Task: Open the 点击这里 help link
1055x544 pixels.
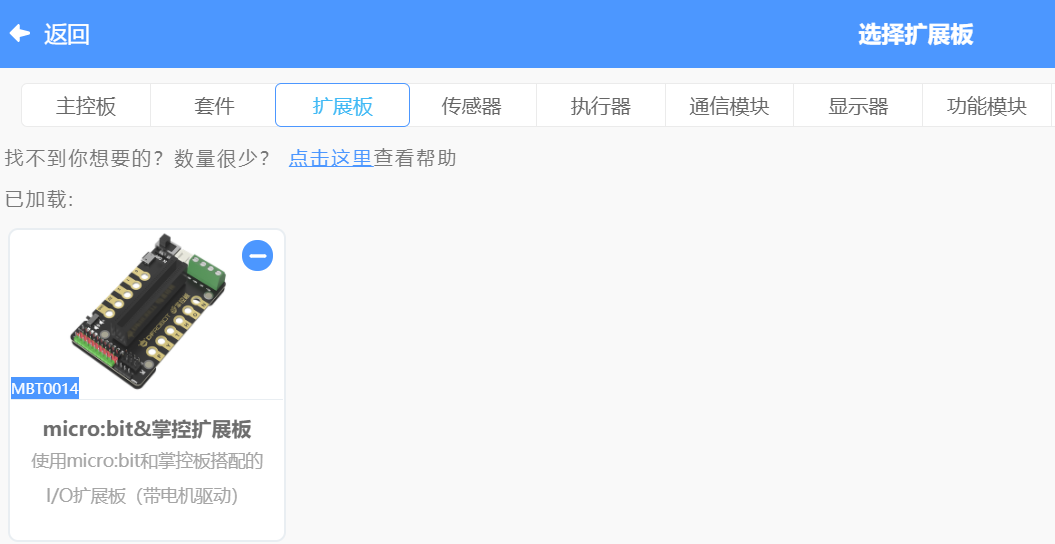Action: point(330,158)
